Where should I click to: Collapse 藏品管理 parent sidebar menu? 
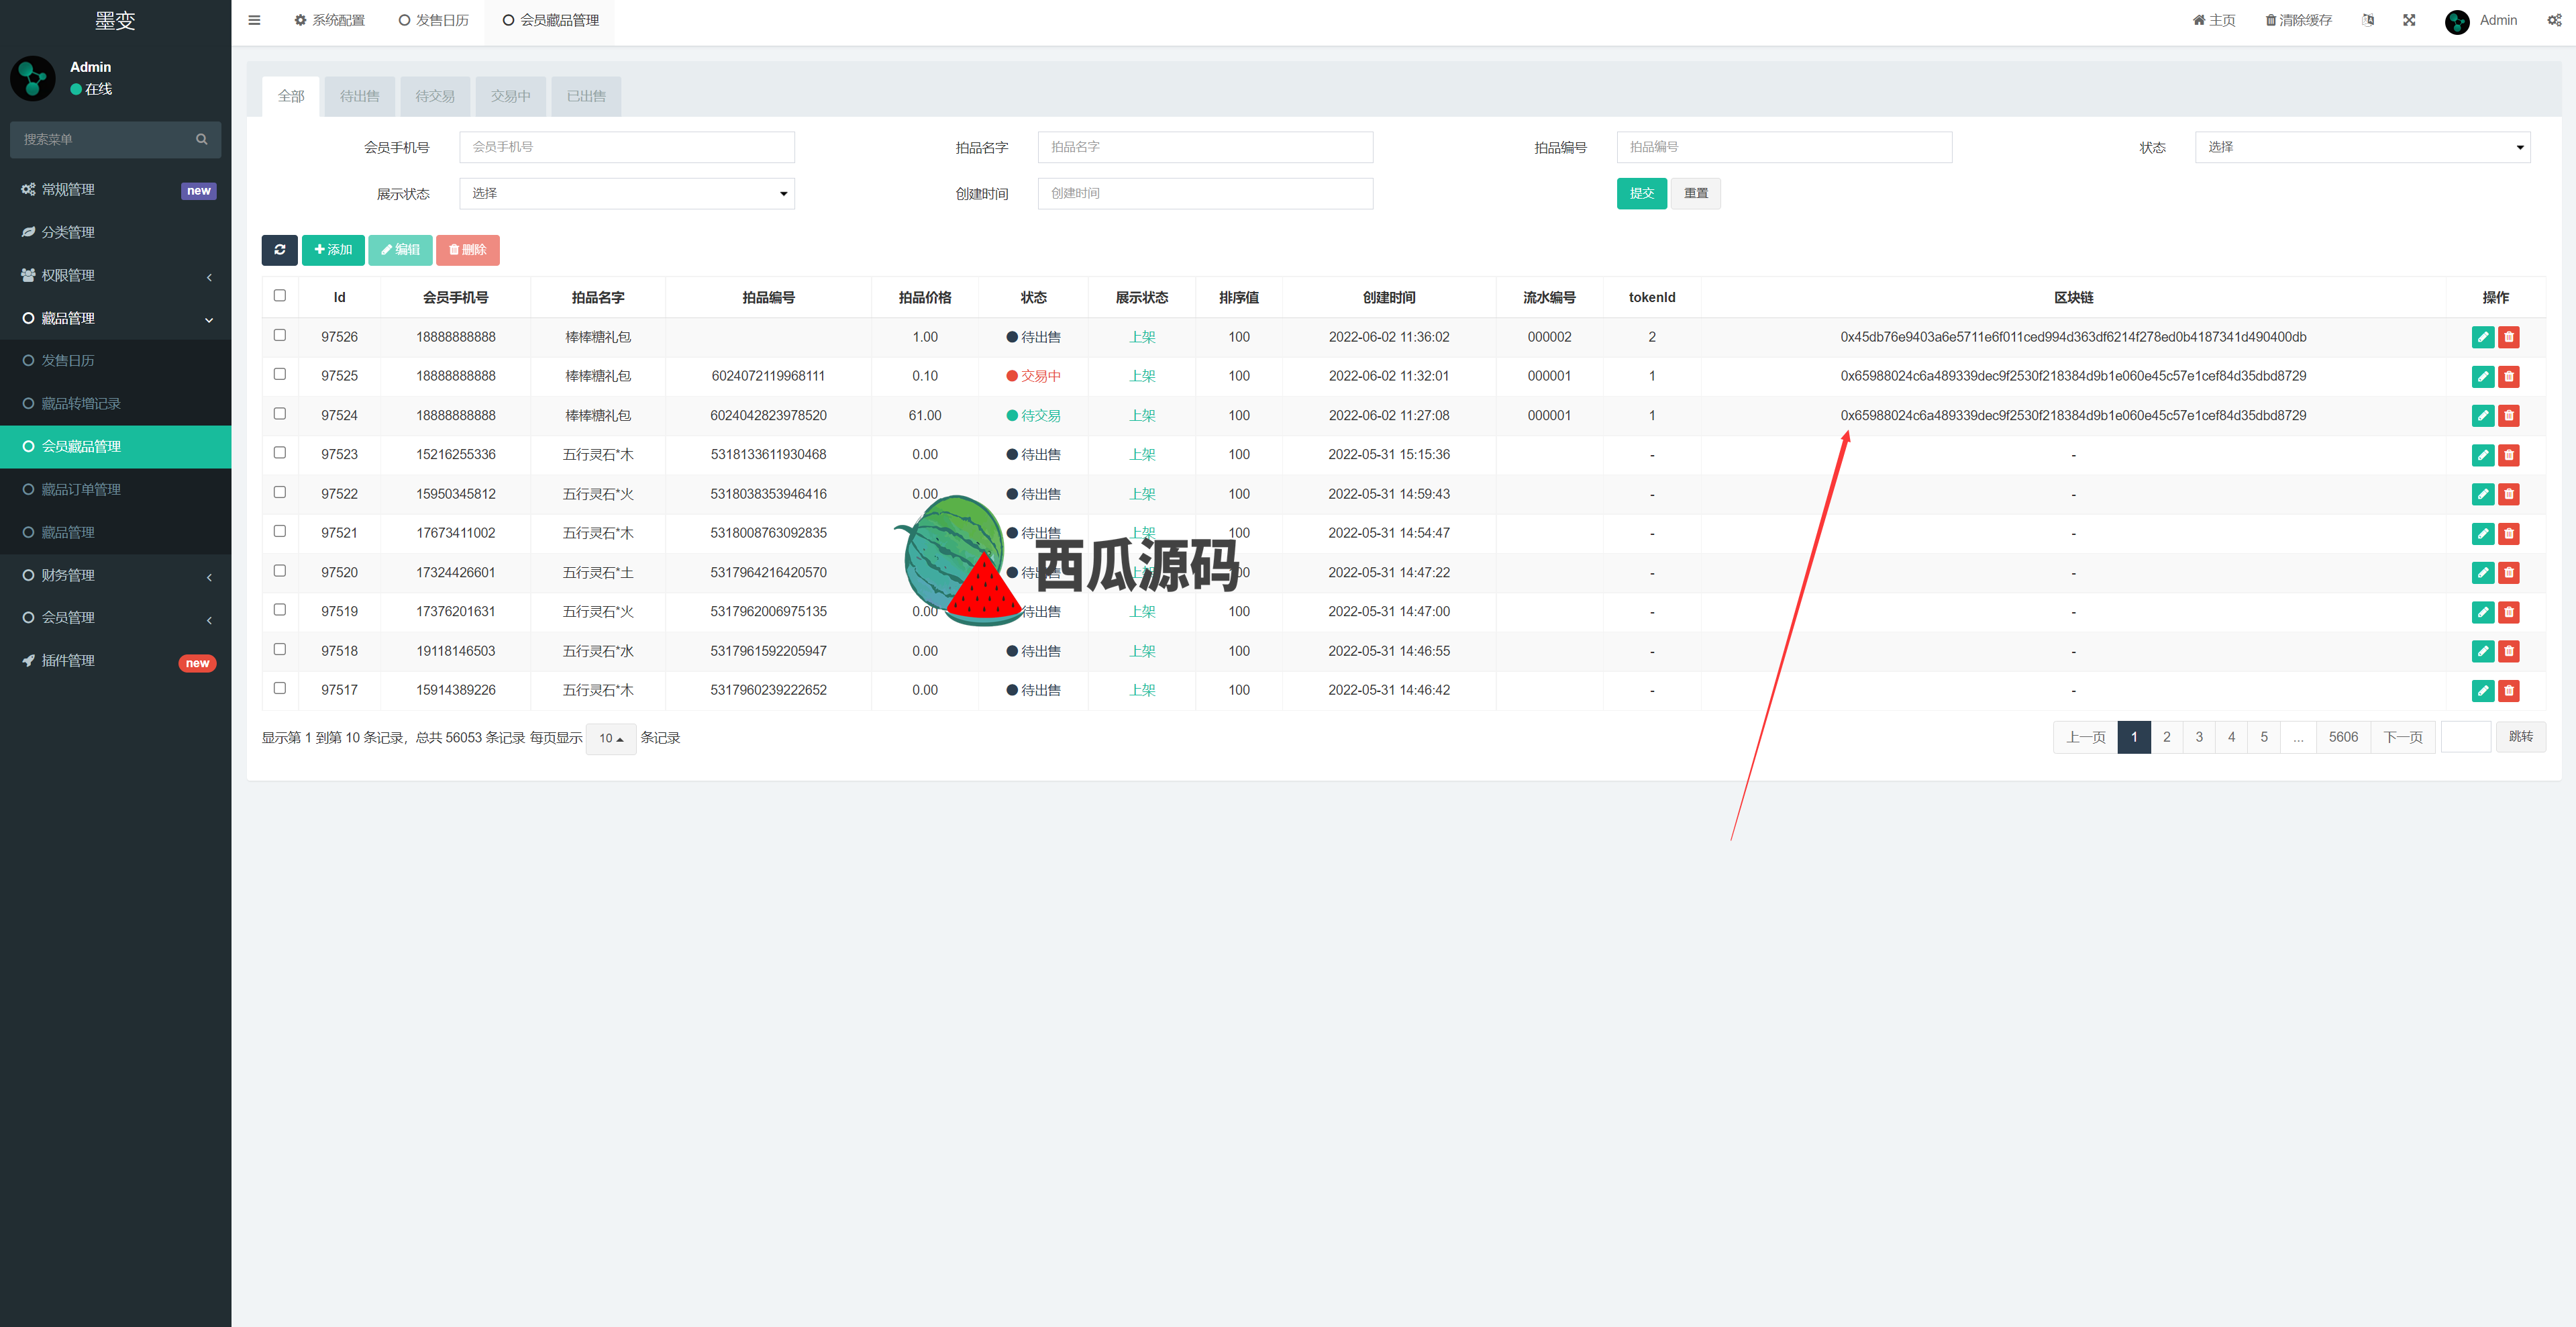coord(115,318)
